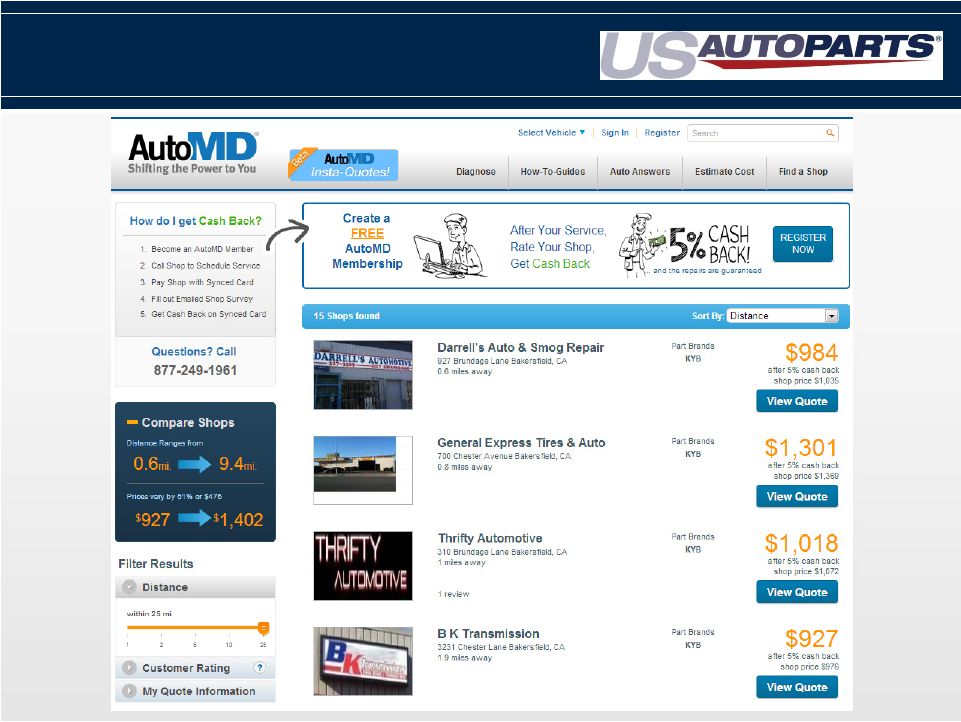Viewport: 961px width, 722px height.
Task: Click the AutoMD logo
Action: click(192, 153)
